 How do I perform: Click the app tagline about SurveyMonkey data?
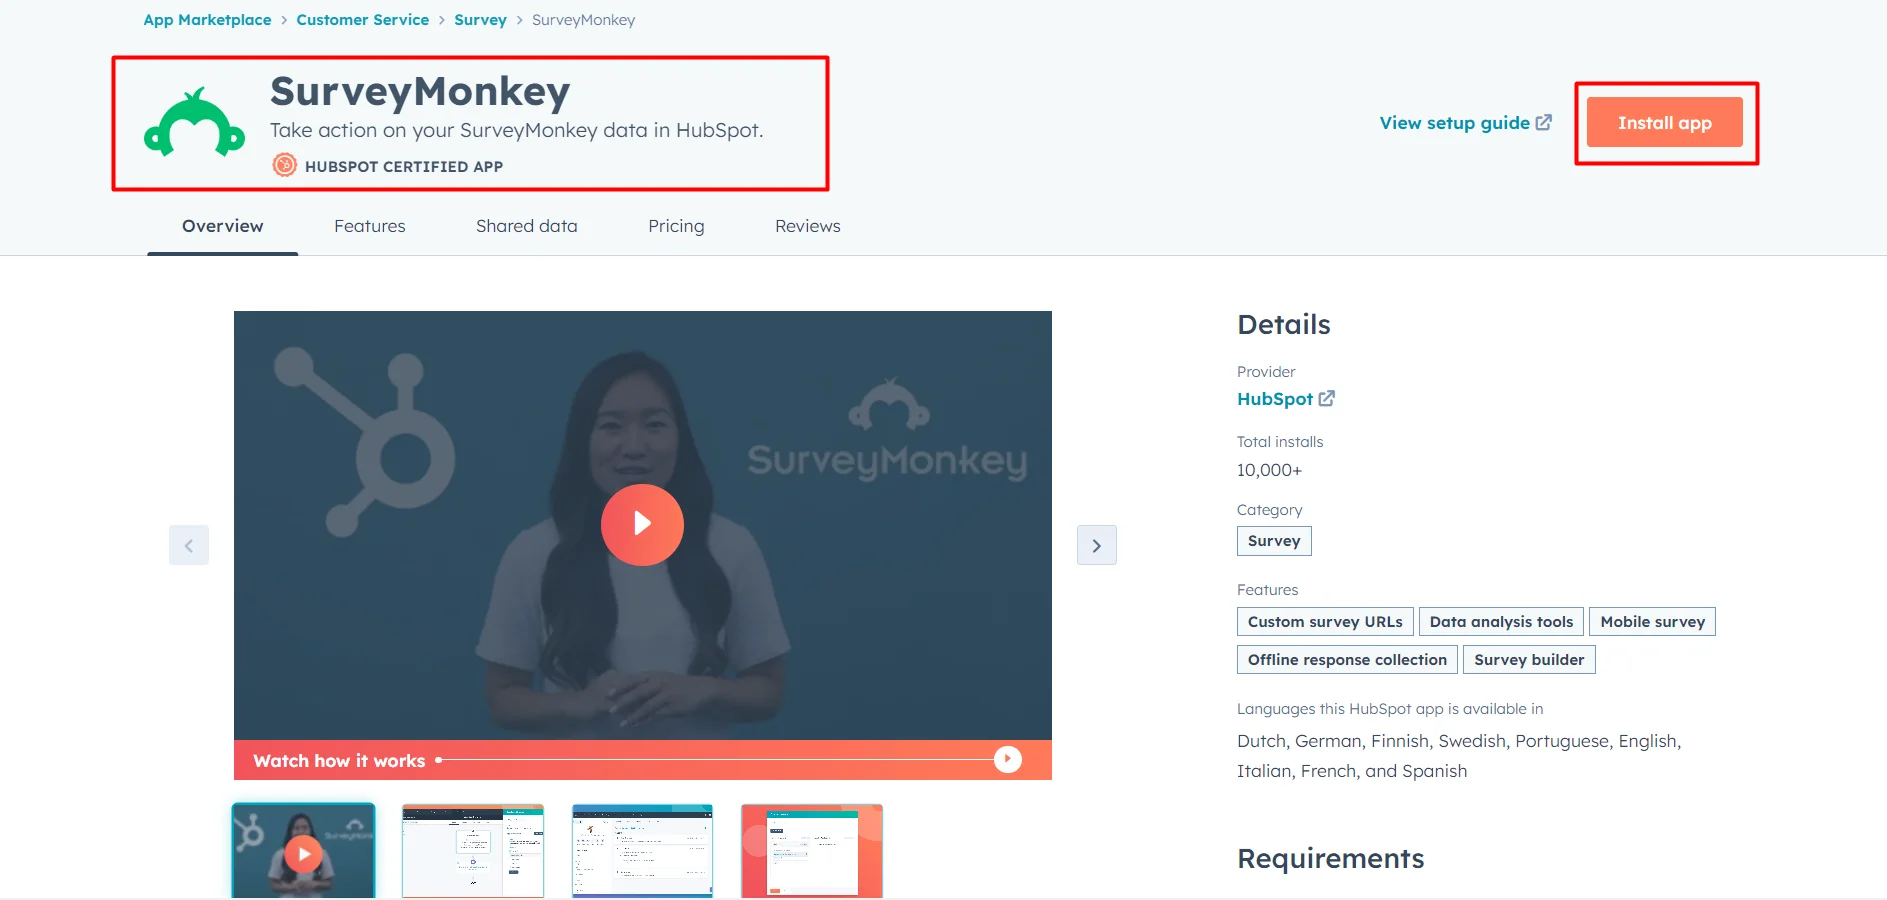pos(516,130)
